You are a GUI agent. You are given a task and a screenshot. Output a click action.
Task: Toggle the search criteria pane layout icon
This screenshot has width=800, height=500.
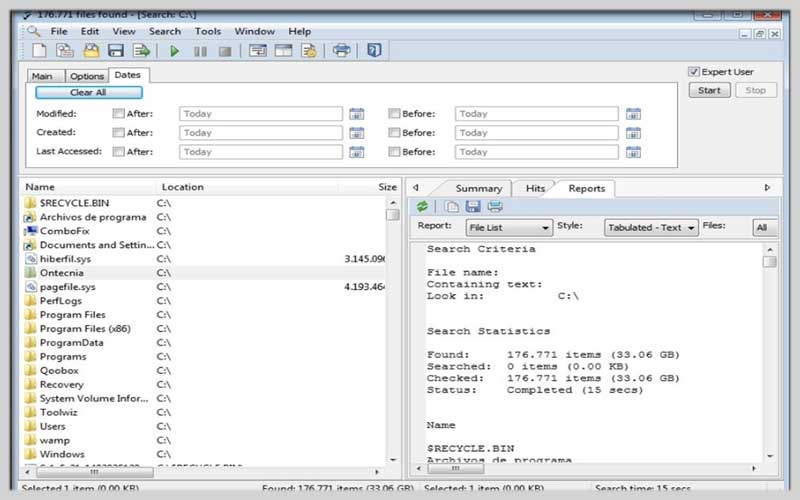pyautogui.click(x=258, y=51)
